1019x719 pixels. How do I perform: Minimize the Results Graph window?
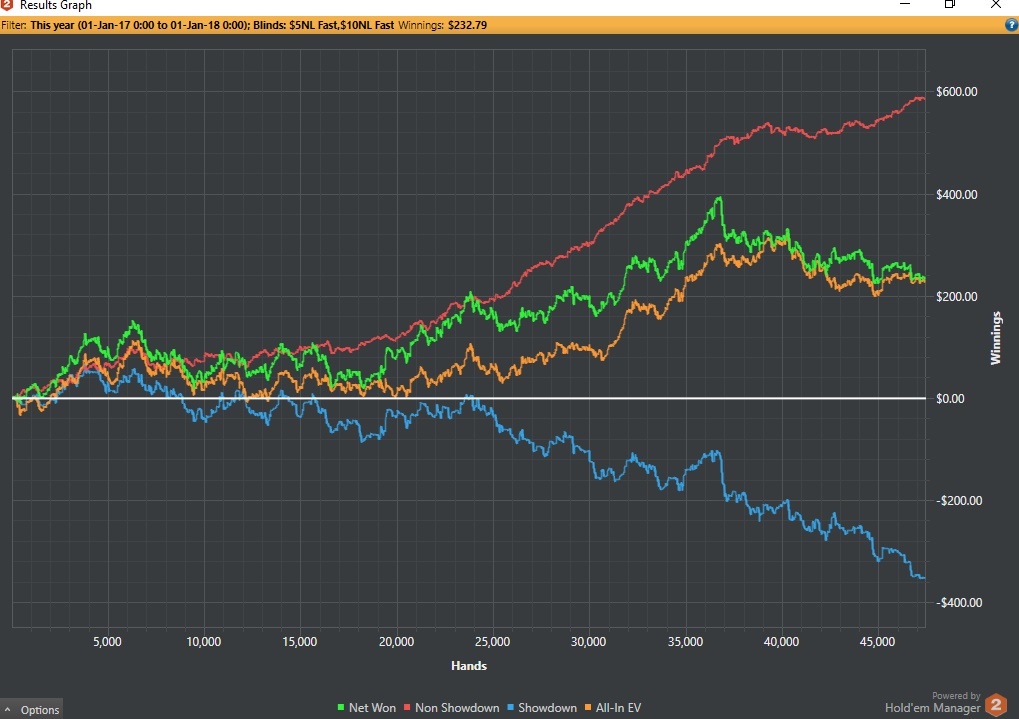pyautogui.click(x=905, y=5)
